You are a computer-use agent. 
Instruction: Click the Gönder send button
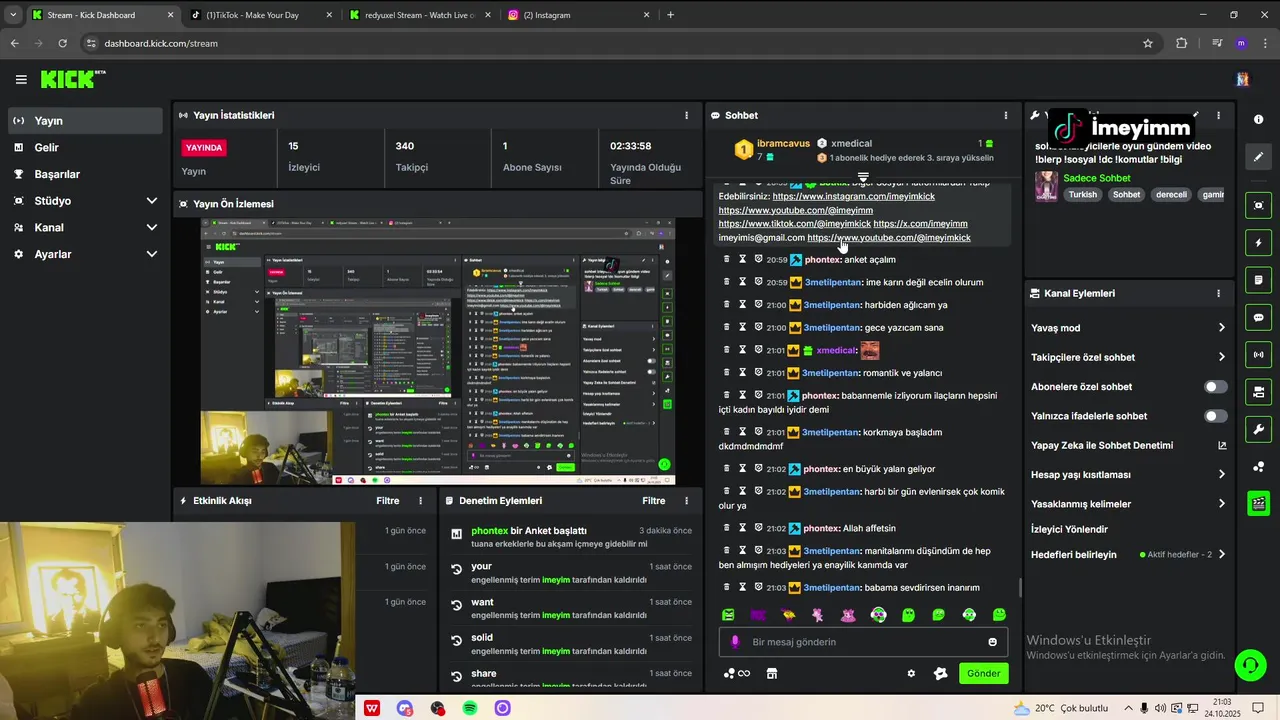[x=983, y=674]
